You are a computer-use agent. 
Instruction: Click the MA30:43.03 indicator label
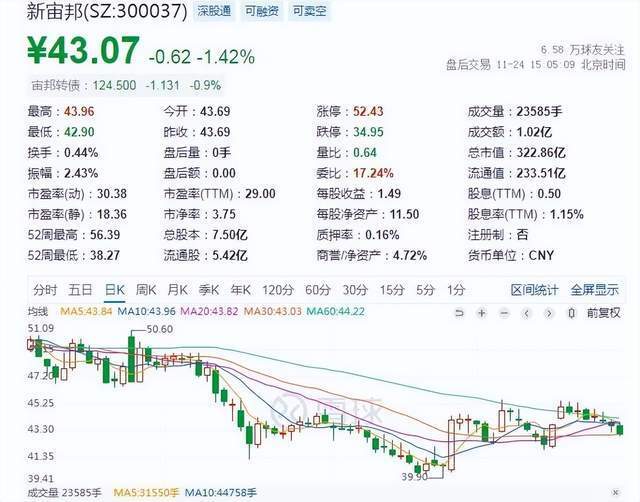(273, 312)
